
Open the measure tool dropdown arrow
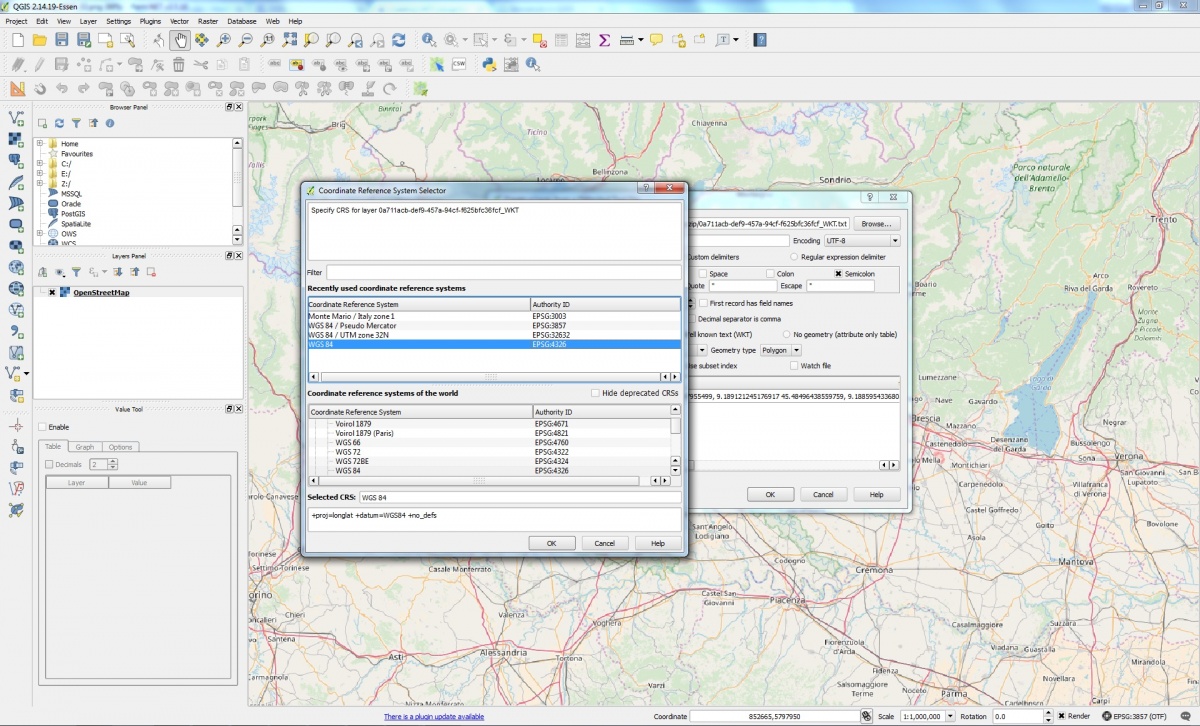tap(640, 40)
